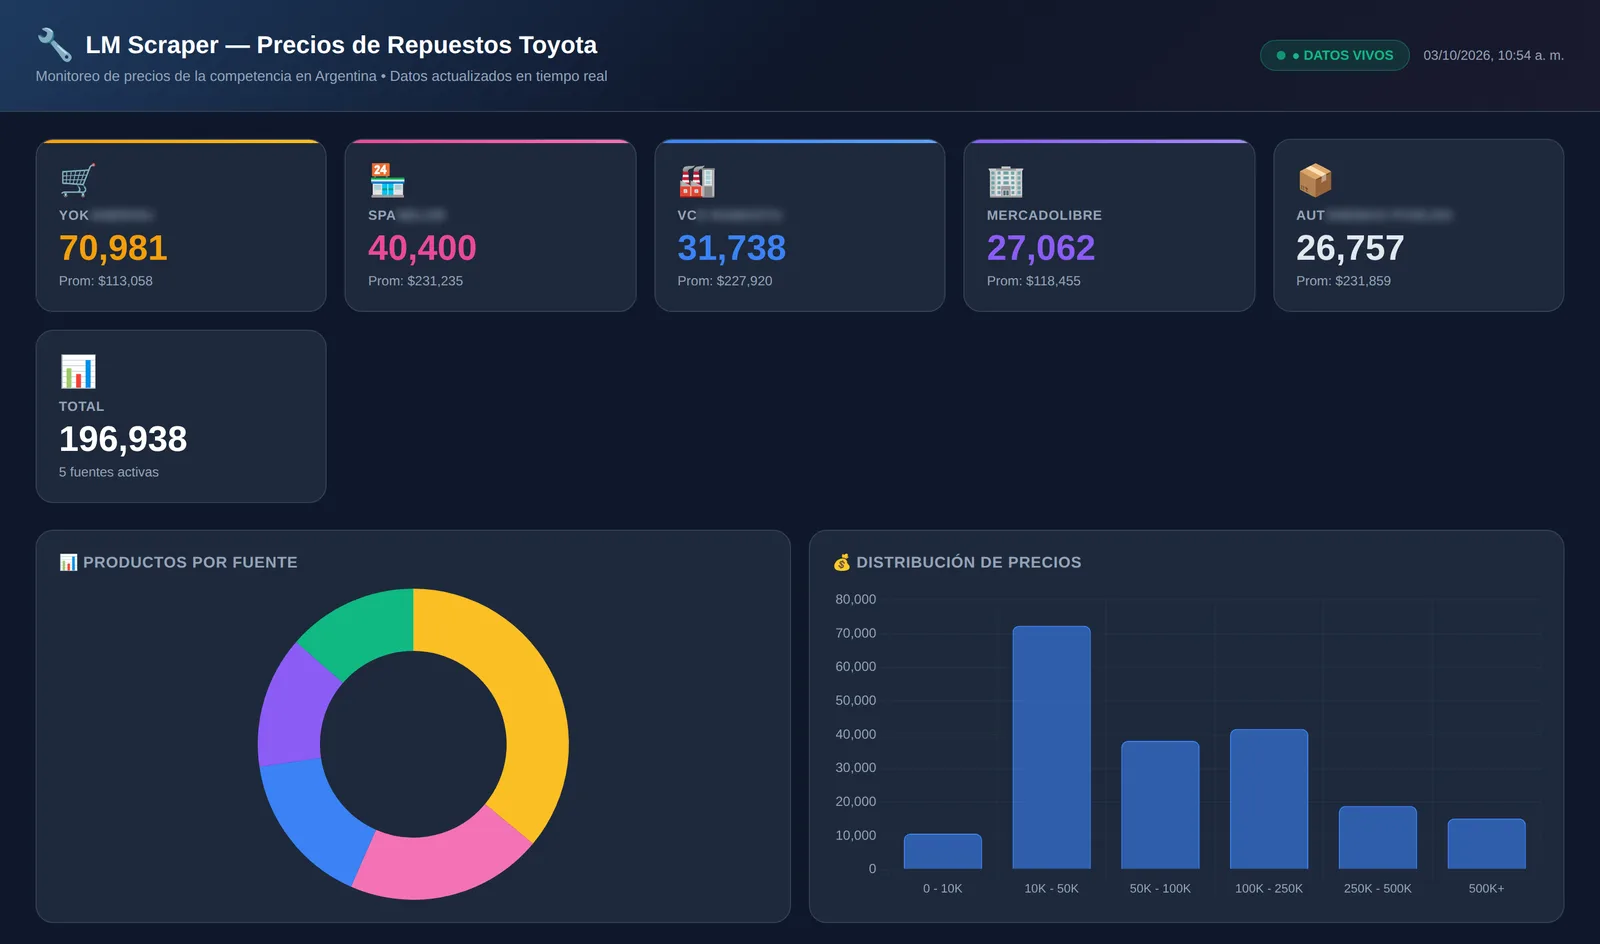Click the MERCADOLIBRE card label
The image size is (1600, 944).
pyautogui.click(x=1044, y=215)
